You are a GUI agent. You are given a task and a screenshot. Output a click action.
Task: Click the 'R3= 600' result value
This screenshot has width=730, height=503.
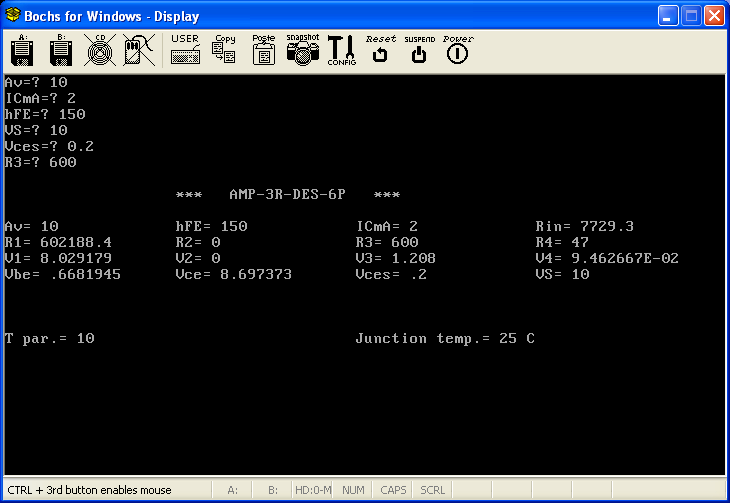click(387, 242)
